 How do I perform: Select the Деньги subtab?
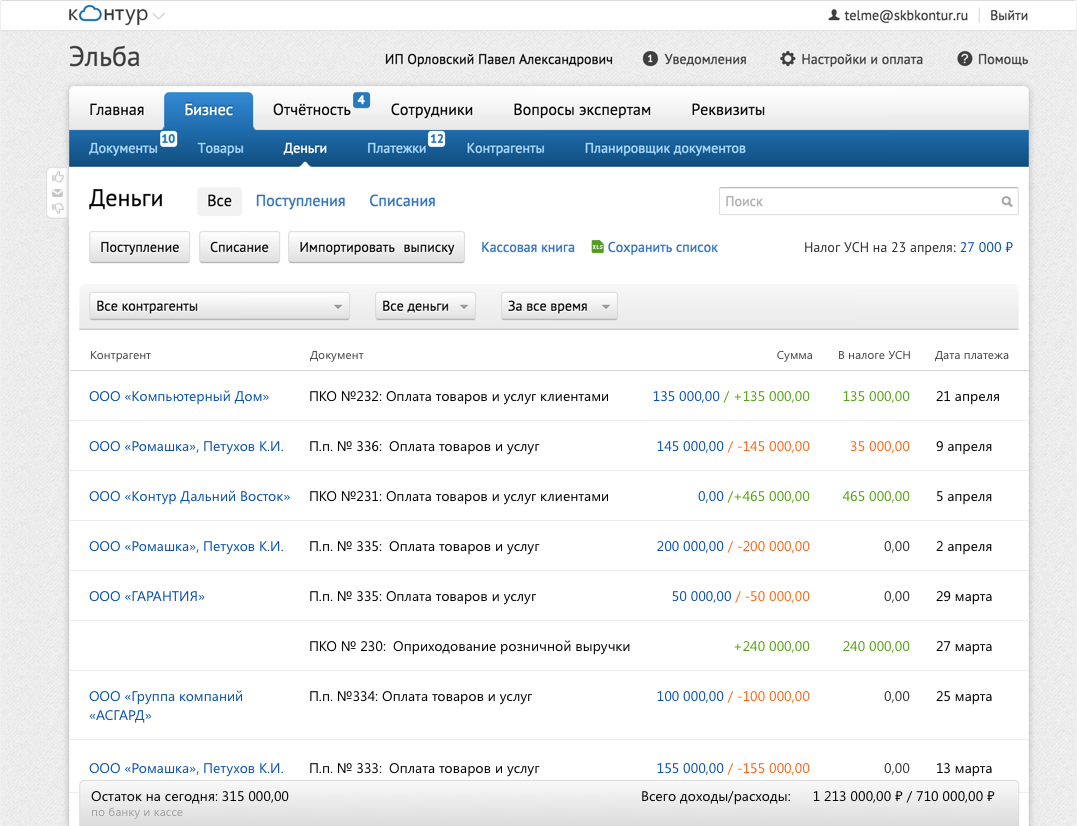(305, 148)
